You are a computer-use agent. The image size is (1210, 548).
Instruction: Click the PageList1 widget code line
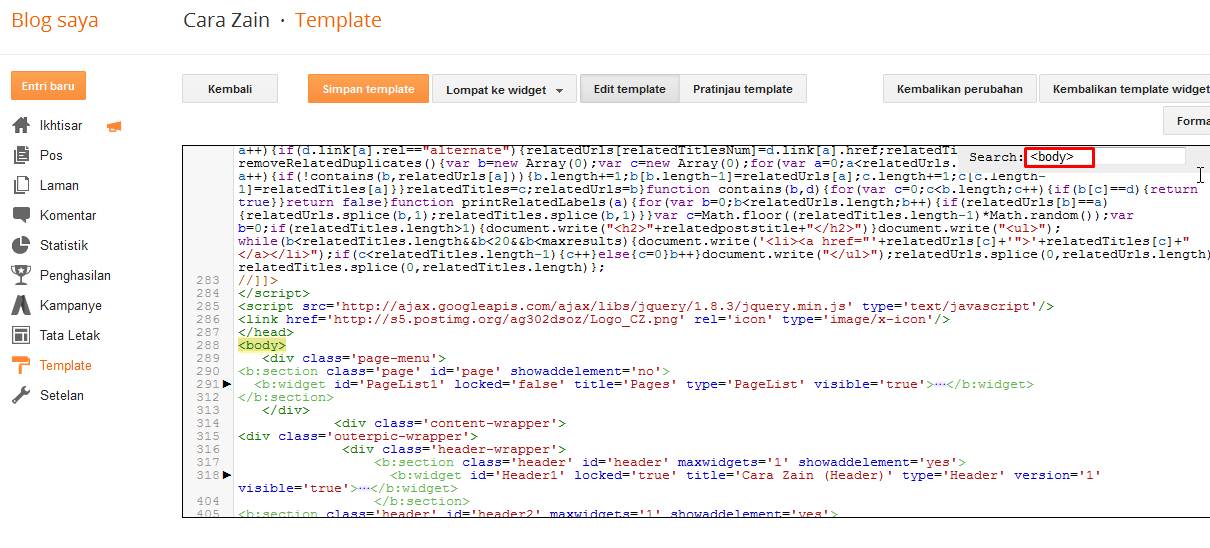644,384
